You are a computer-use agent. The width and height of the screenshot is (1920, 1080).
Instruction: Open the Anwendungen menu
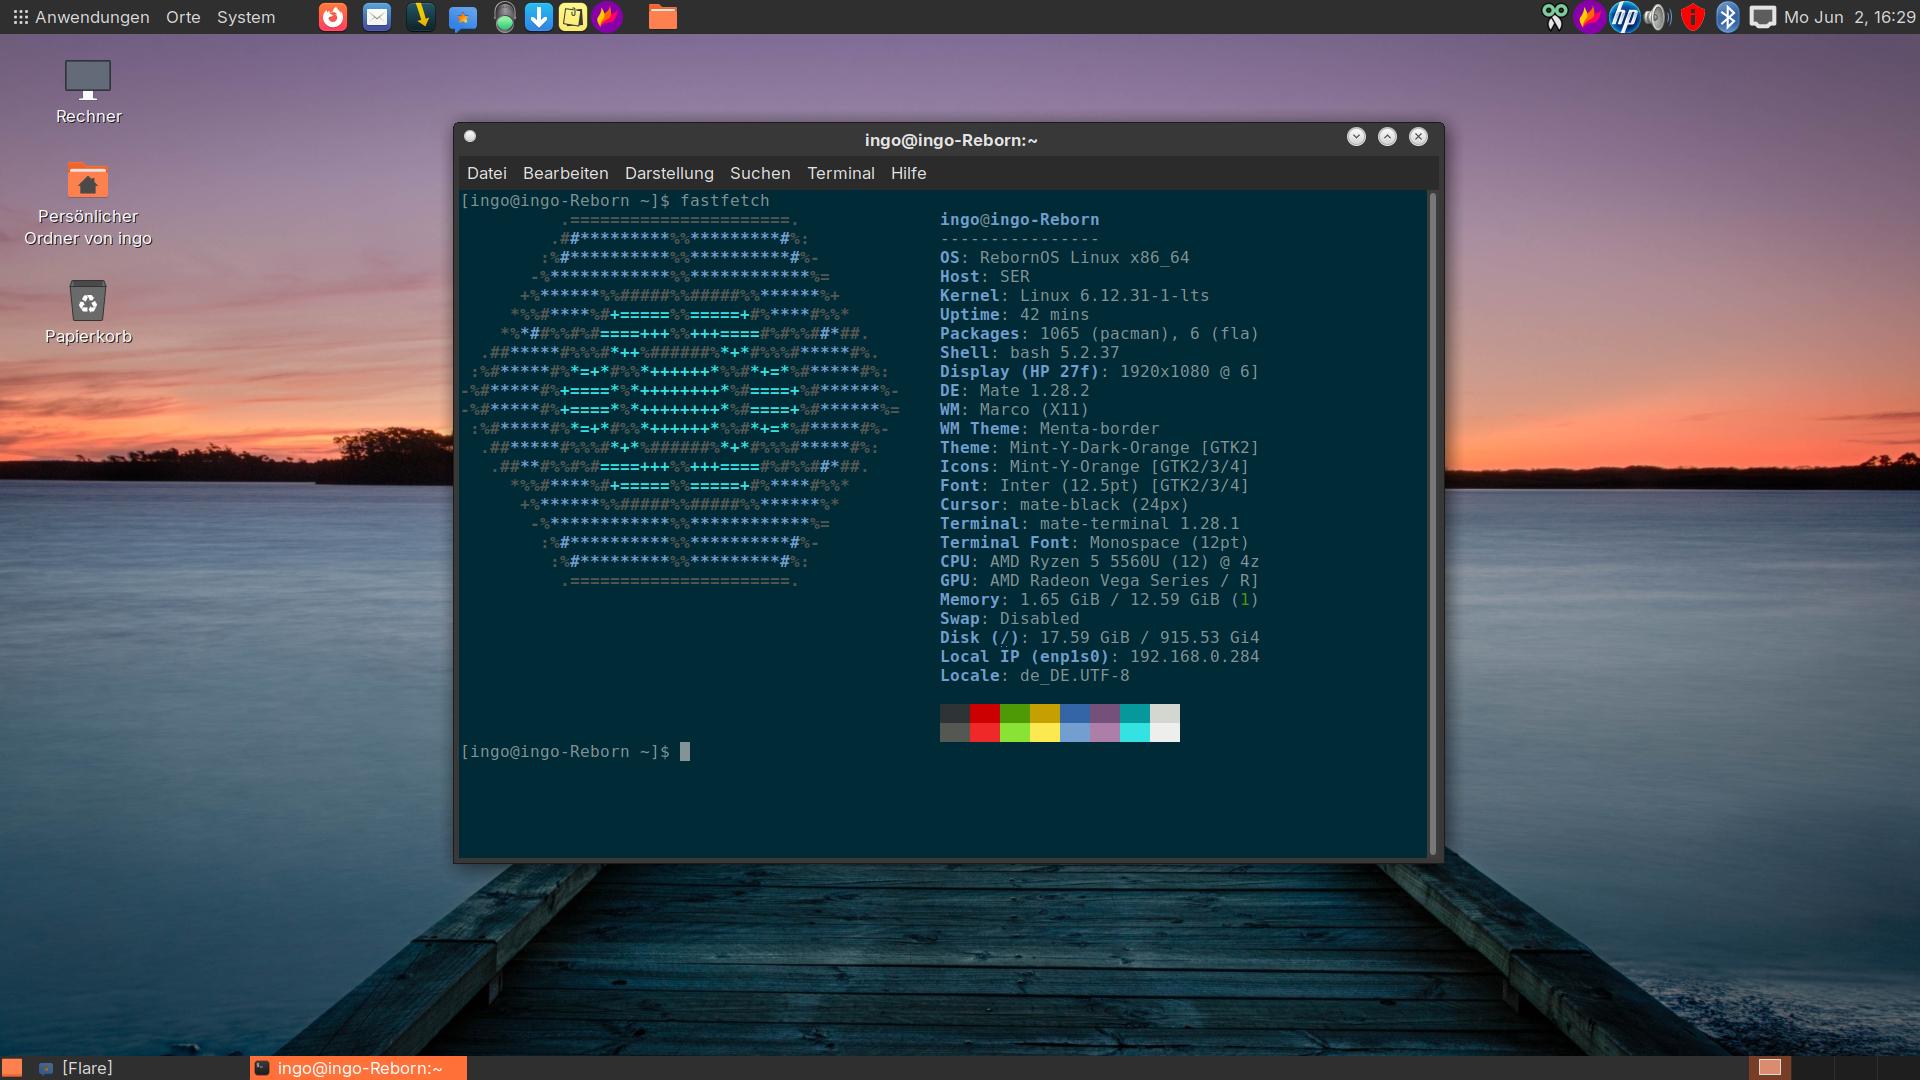[81, 17]
